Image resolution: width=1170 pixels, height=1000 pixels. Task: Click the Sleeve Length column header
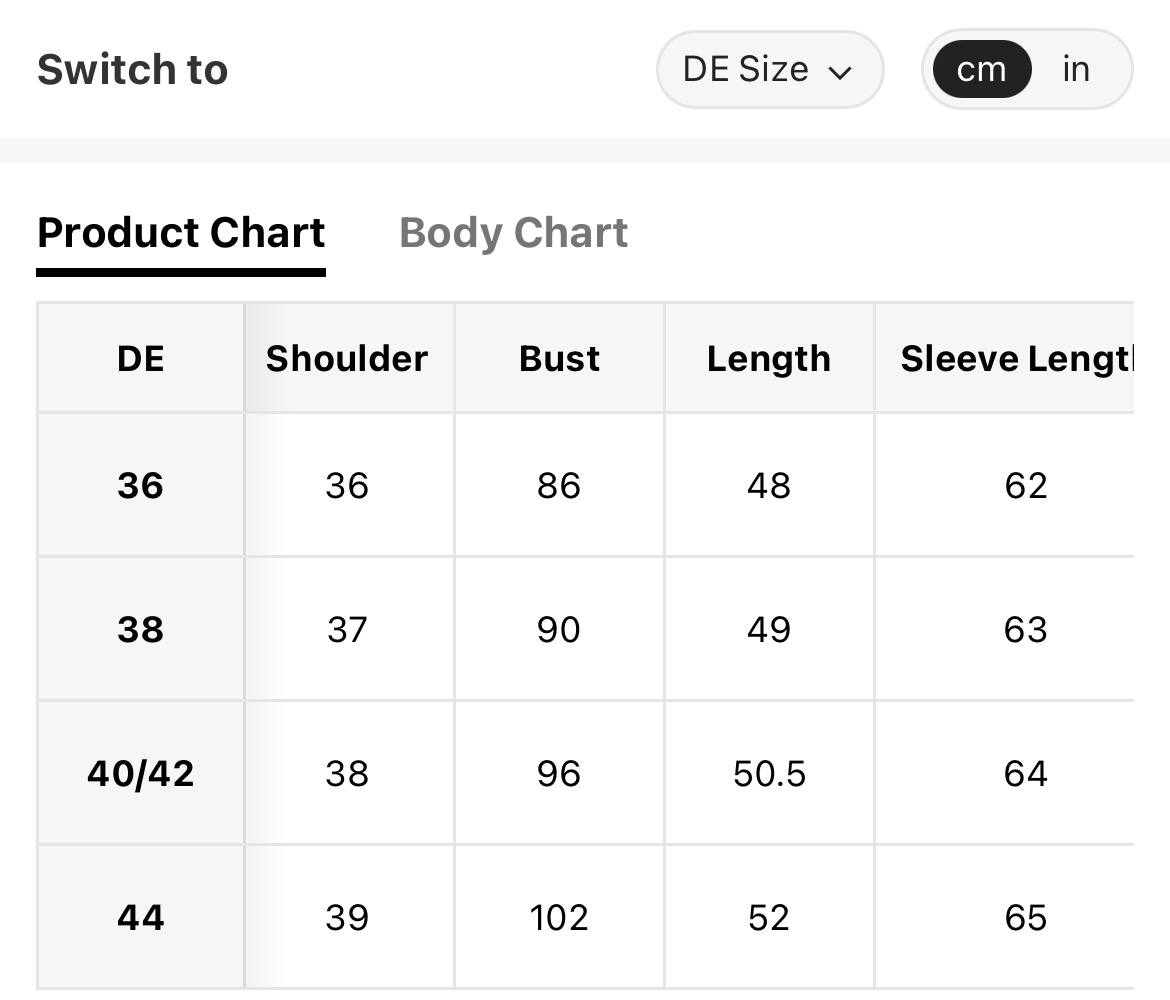[1005, 358]
